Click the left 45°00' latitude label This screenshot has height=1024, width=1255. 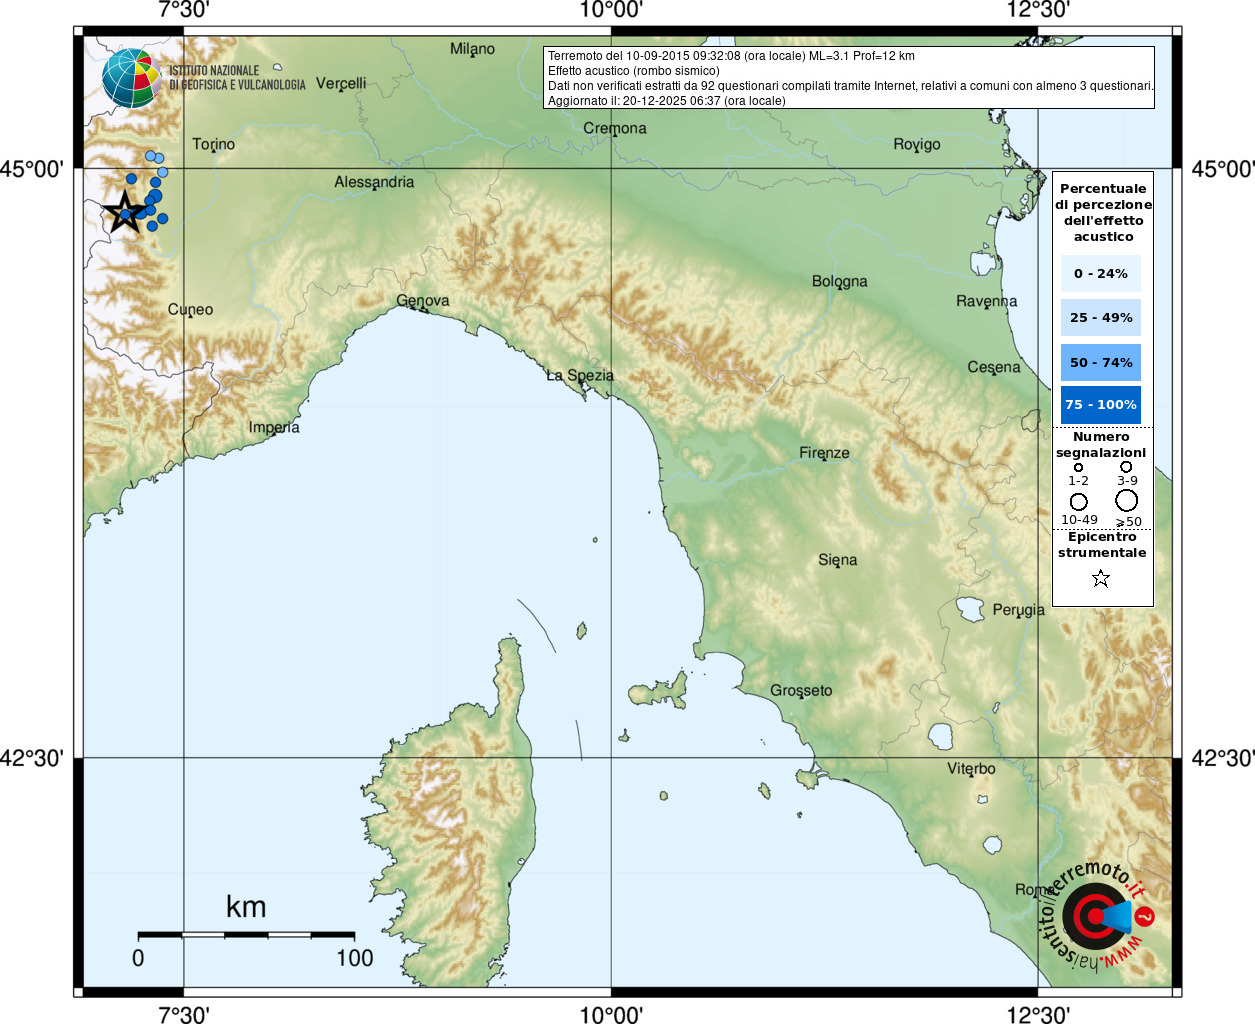[x=32, y=169]
